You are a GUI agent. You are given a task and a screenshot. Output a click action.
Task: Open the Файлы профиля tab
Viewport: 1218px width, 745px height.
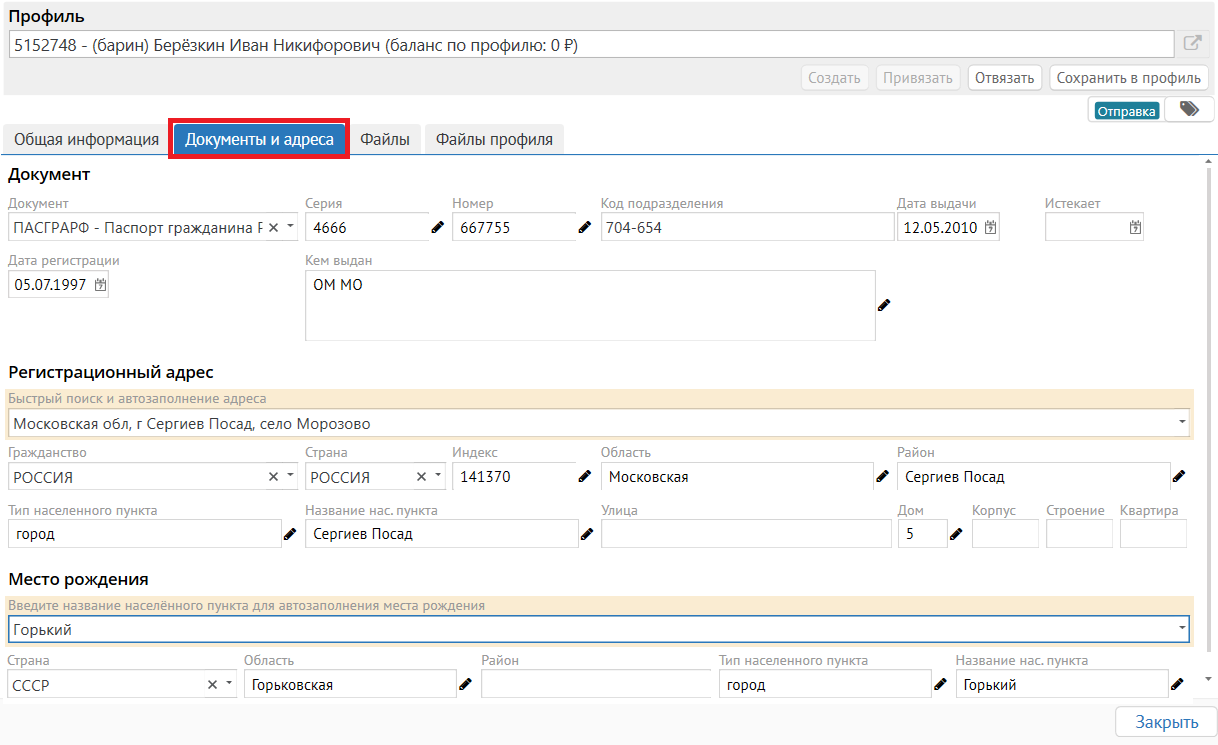click(494, 140)
